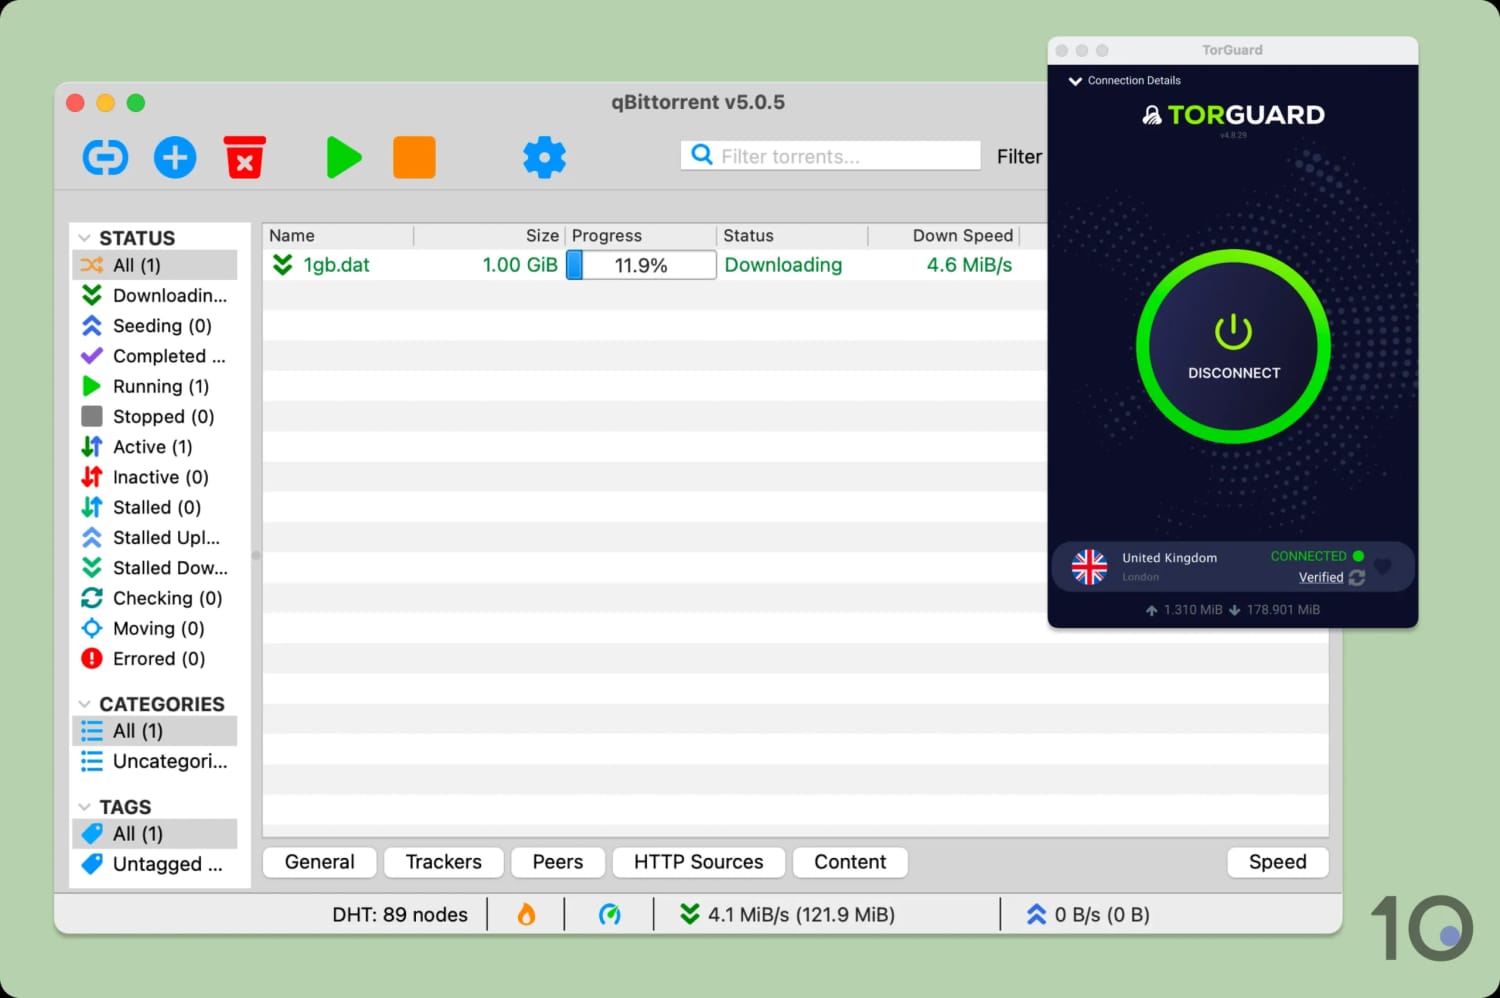This screenshot has height=998, width=1500.
Task: Click the United Kingdom flag in TorGuard
Action: tap(1089, 567)
